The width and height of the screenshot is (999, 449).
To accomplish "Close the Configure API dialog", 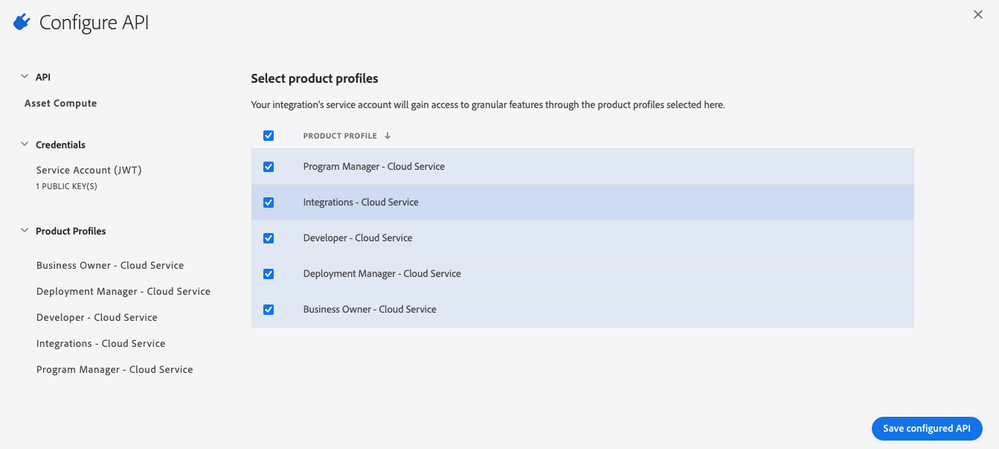I will pyautogui.click(x=978, y=14).
